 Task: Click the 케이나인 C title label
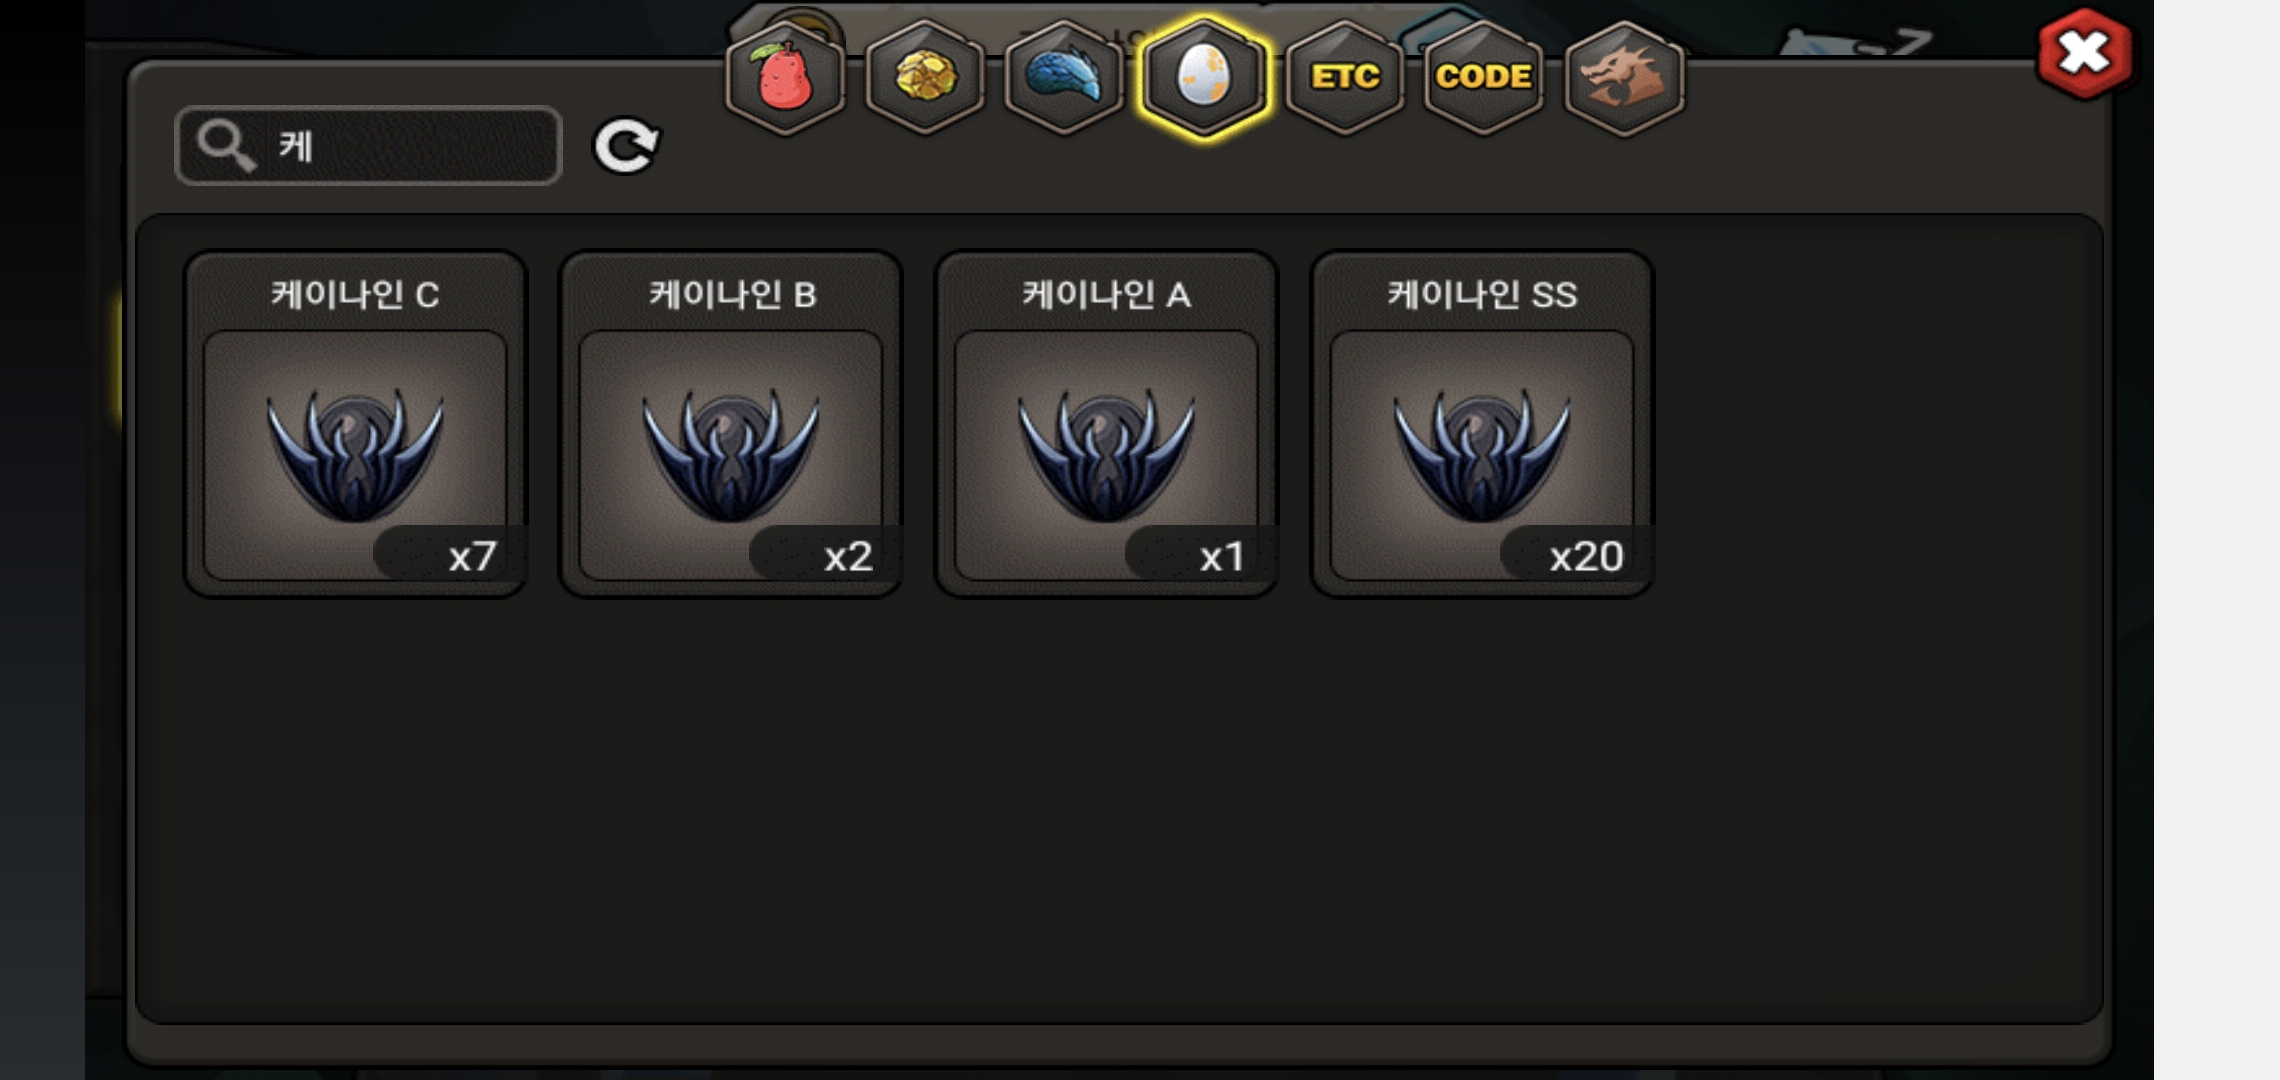(355, 295)
